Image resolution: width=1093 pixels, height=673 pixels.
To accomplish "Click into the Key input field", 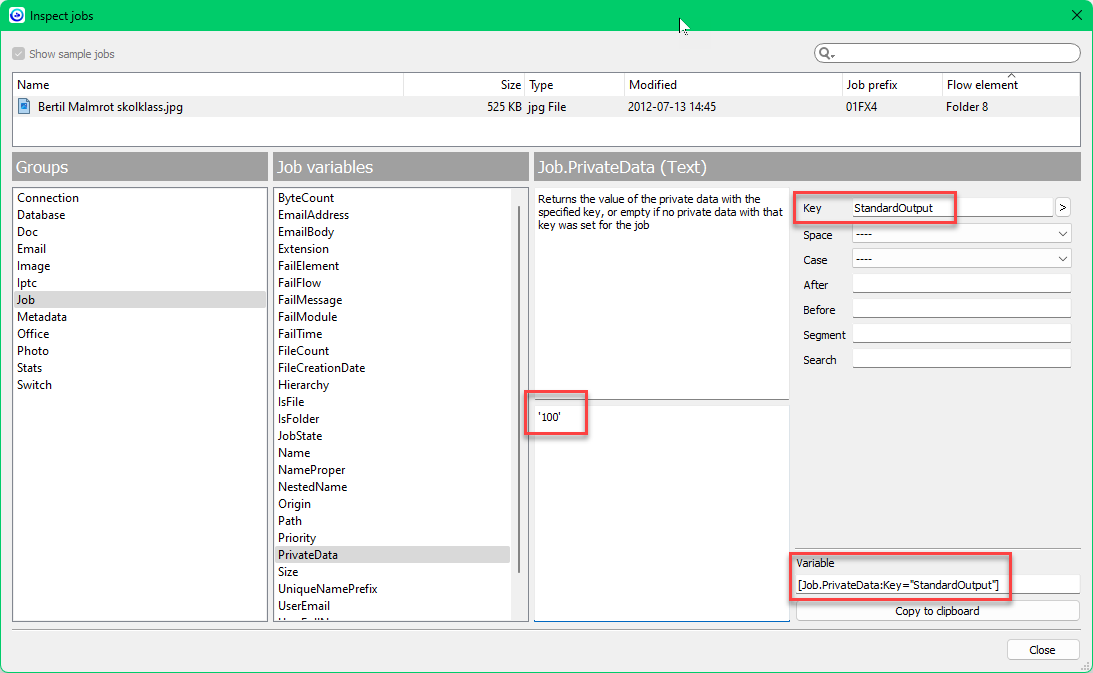I will click(x=950, y=208).
